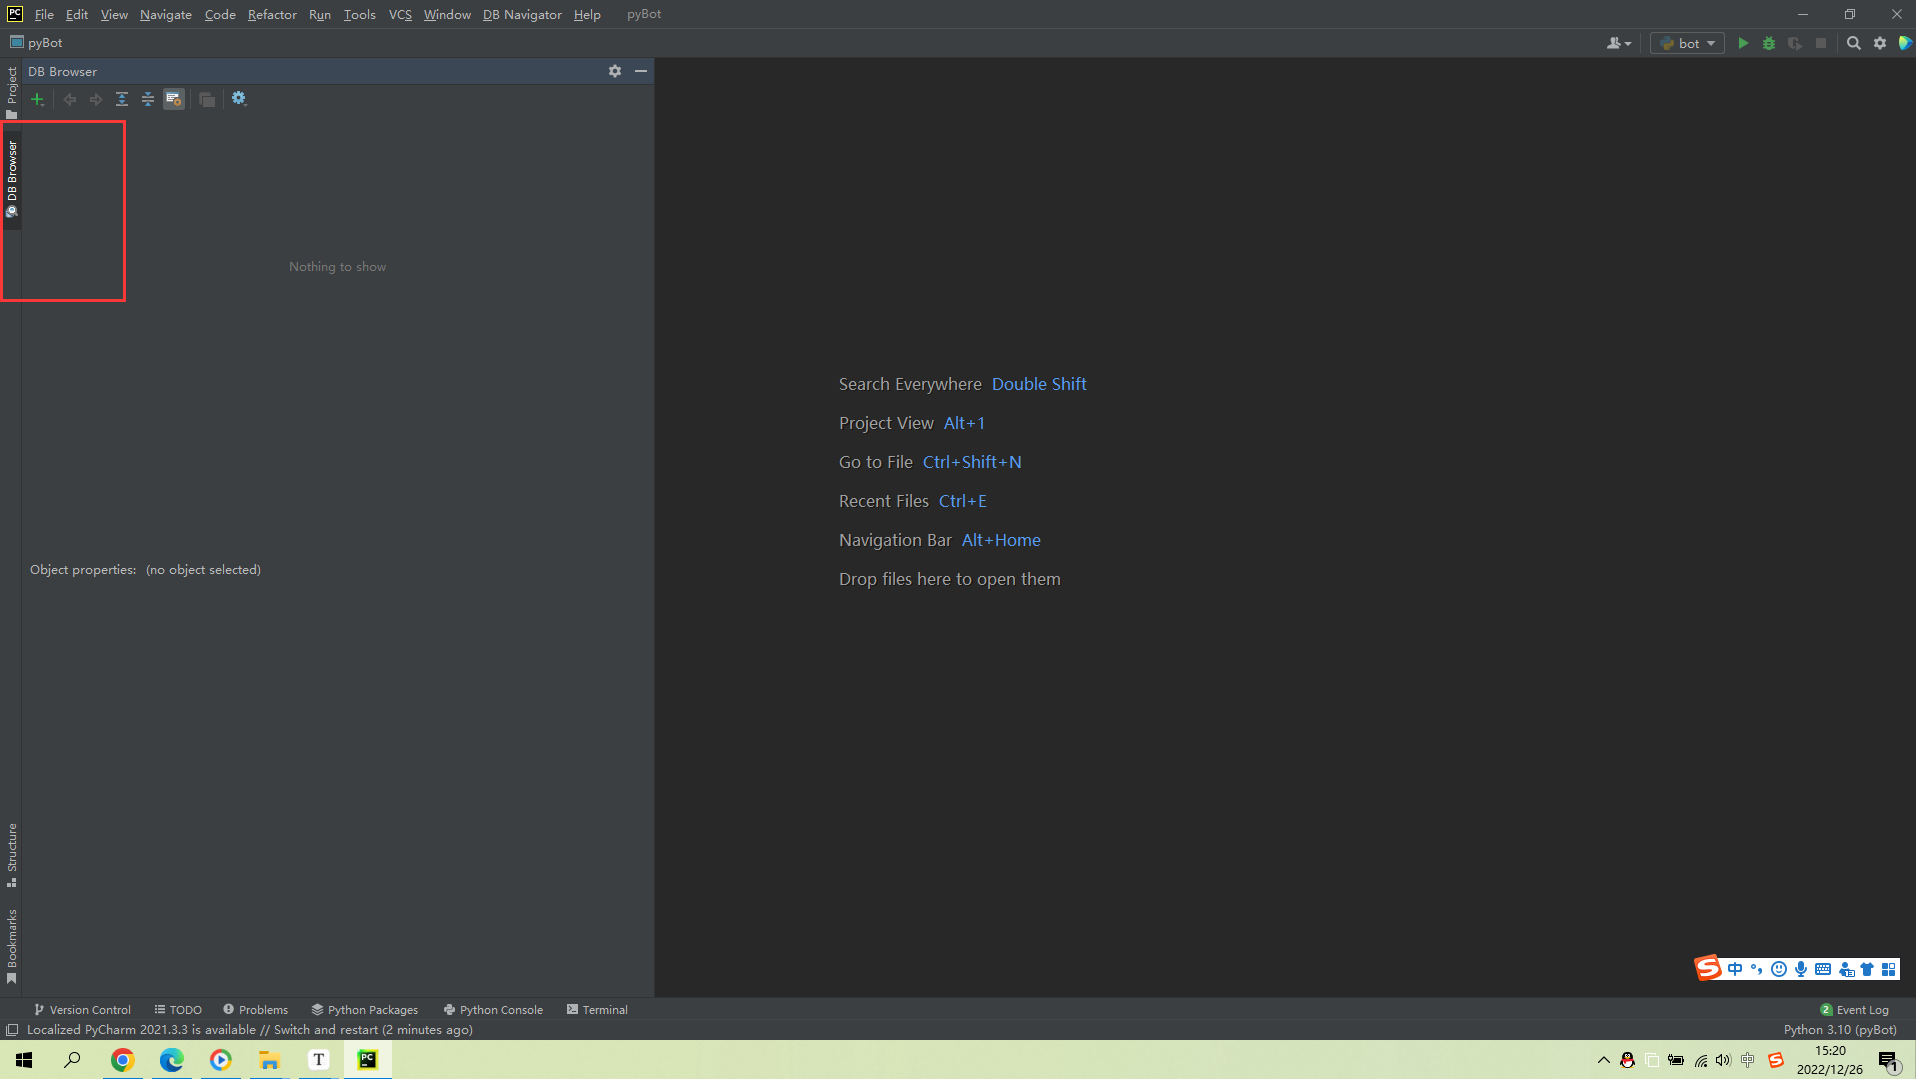
Task: Open Sogou soft keyboard icon
Action: [1823, 969]
